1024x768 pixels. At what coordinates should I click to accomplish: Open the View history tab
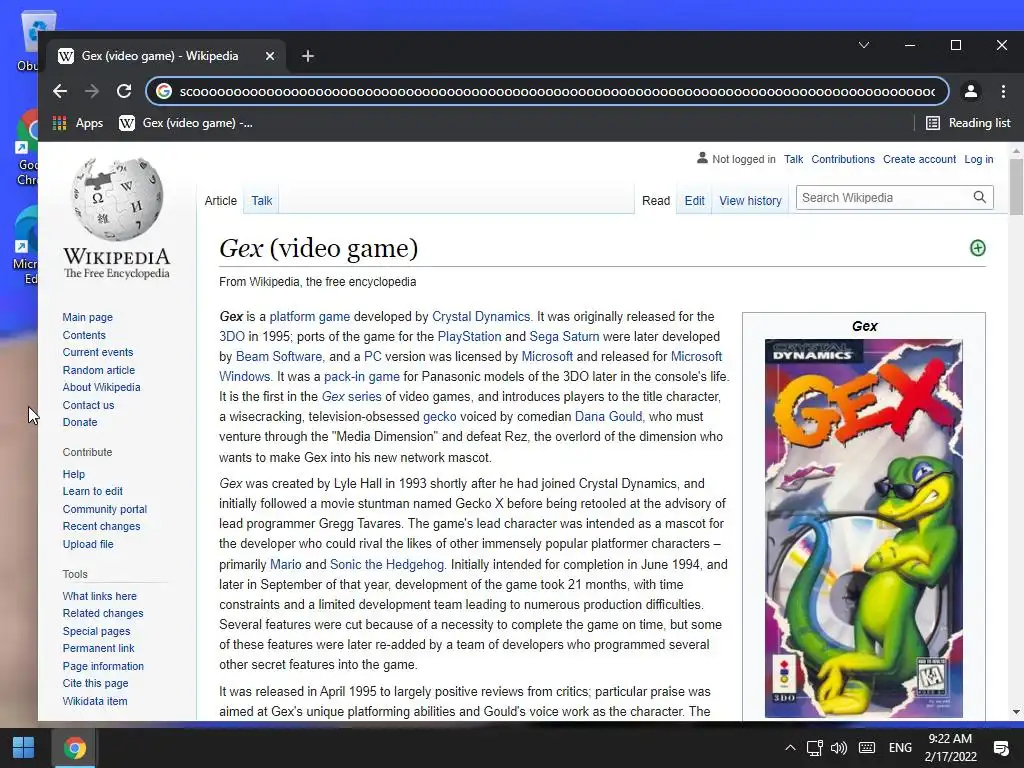(x=750, y=200)
